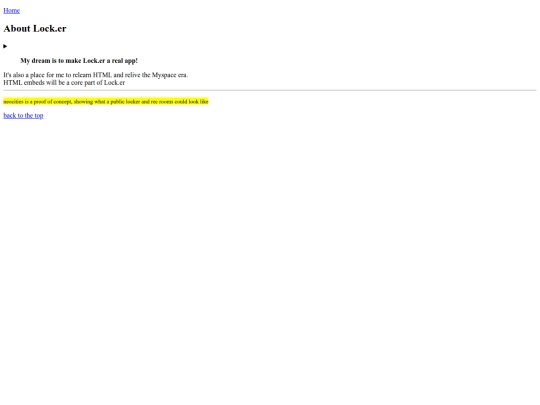The height and width of the screenshot is (405, 540).
Task: Open the Home link
Action: point(11,11)
